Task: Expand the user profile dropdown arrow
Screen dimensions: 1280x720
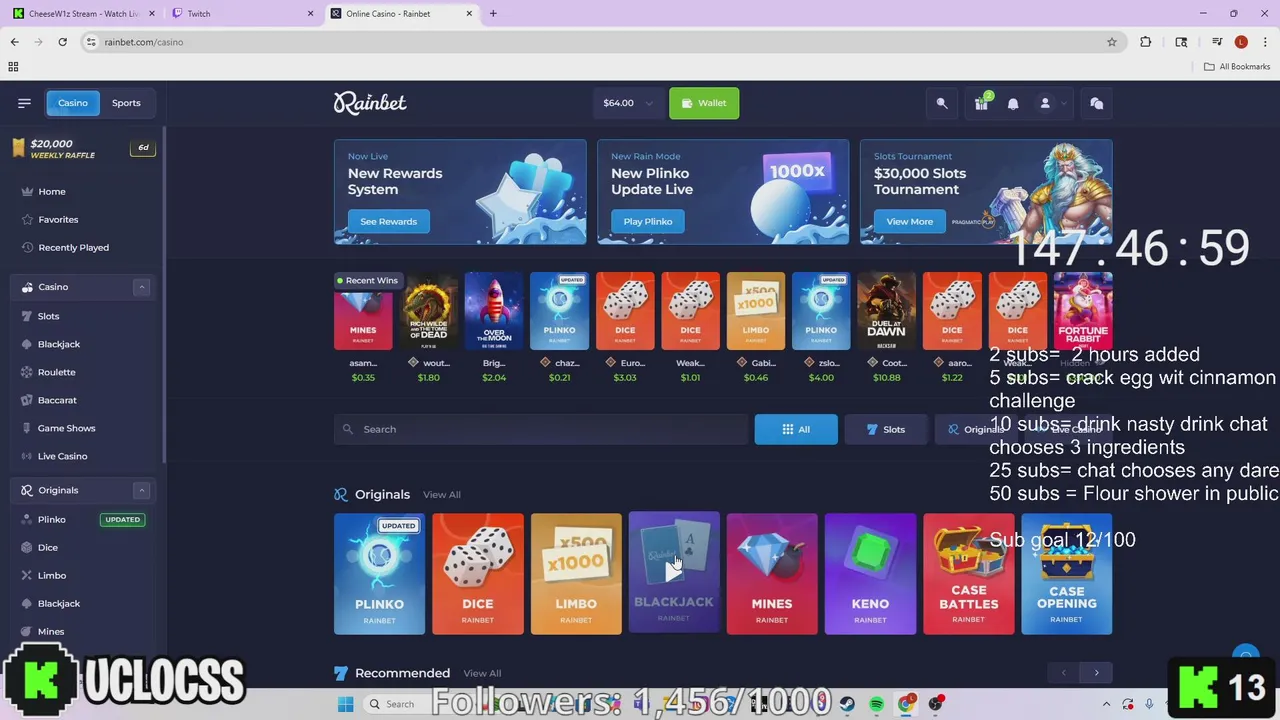Action: tap(1064, 103)
